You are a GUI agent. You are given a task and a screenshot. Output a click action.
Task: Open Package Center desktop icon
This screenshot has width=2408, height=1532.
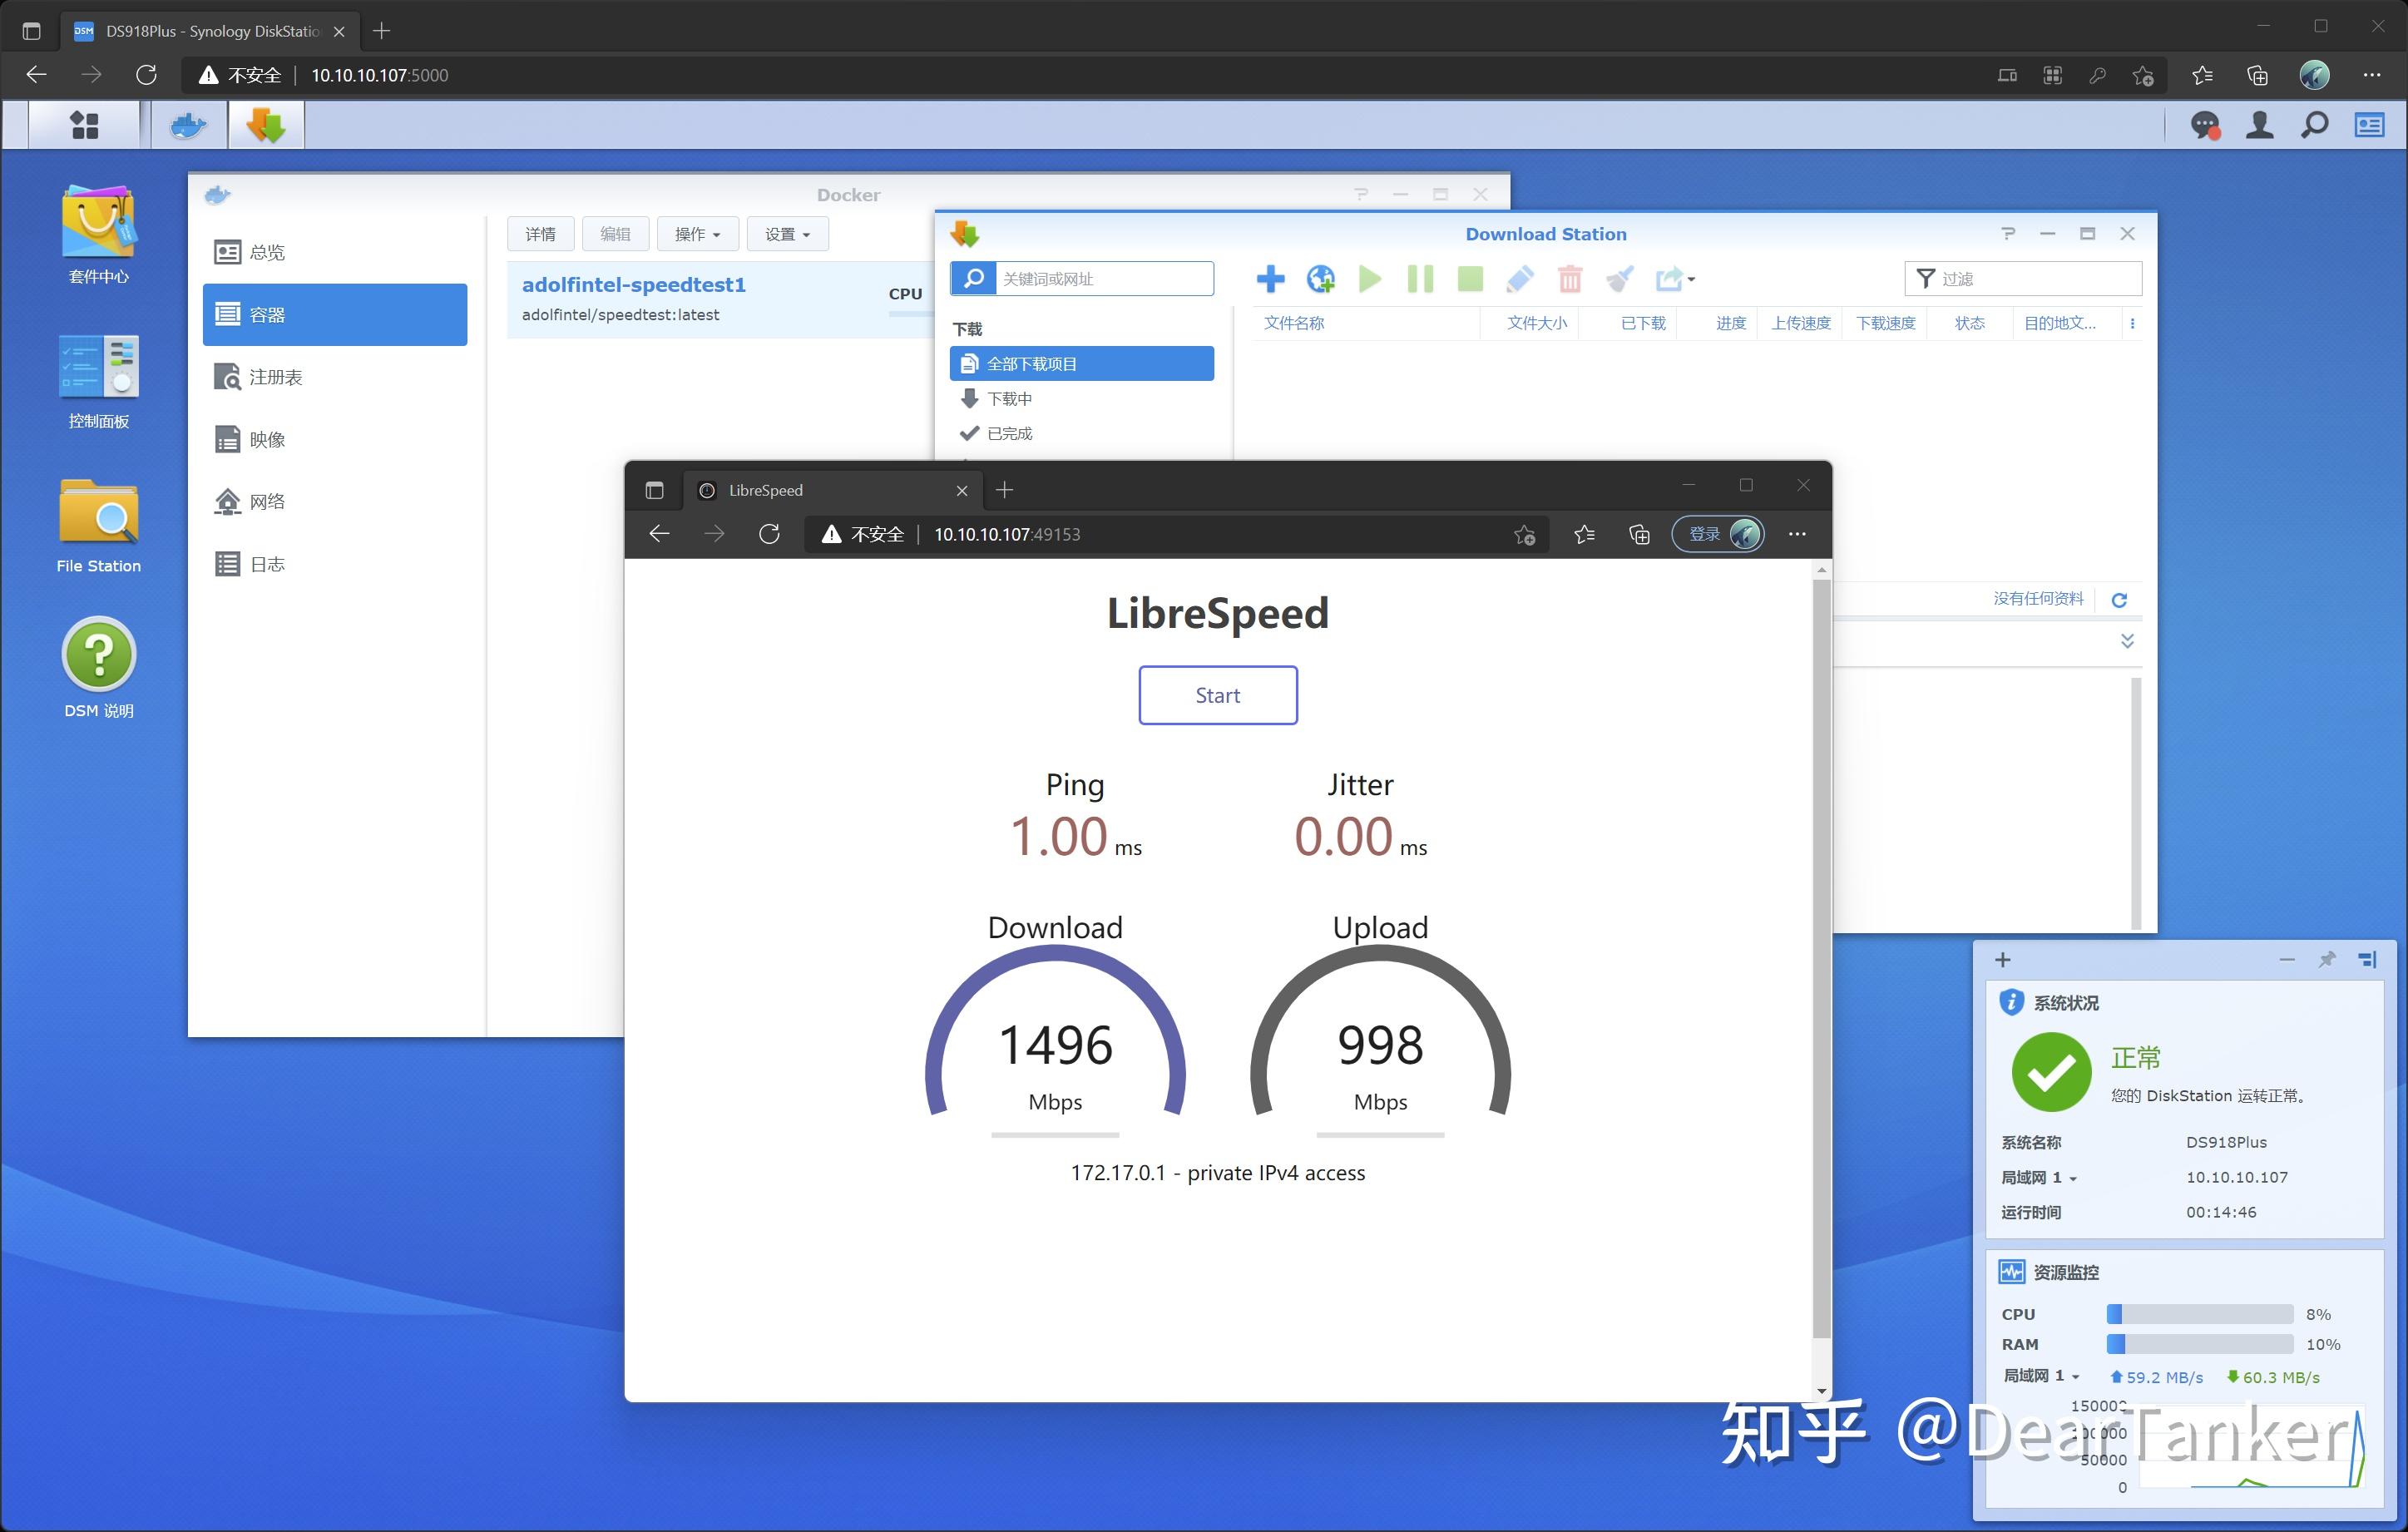(x=98, y=235)
